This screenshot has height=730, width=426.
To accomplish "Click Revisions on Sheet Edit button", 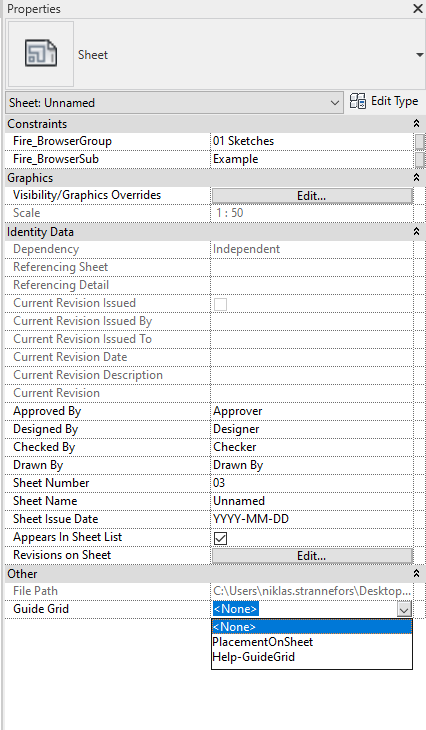I will [x=312, y=555].
